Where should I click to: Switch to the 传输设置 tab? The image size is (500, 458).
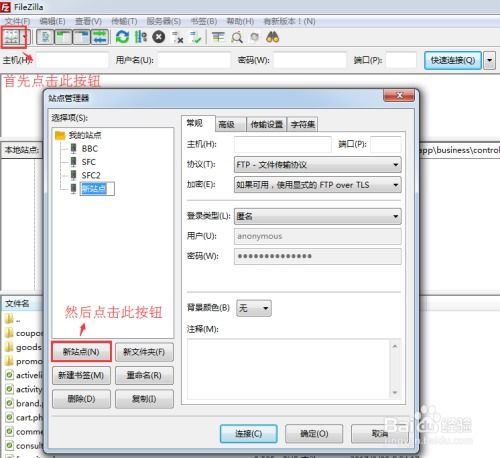tap(266, 124)
